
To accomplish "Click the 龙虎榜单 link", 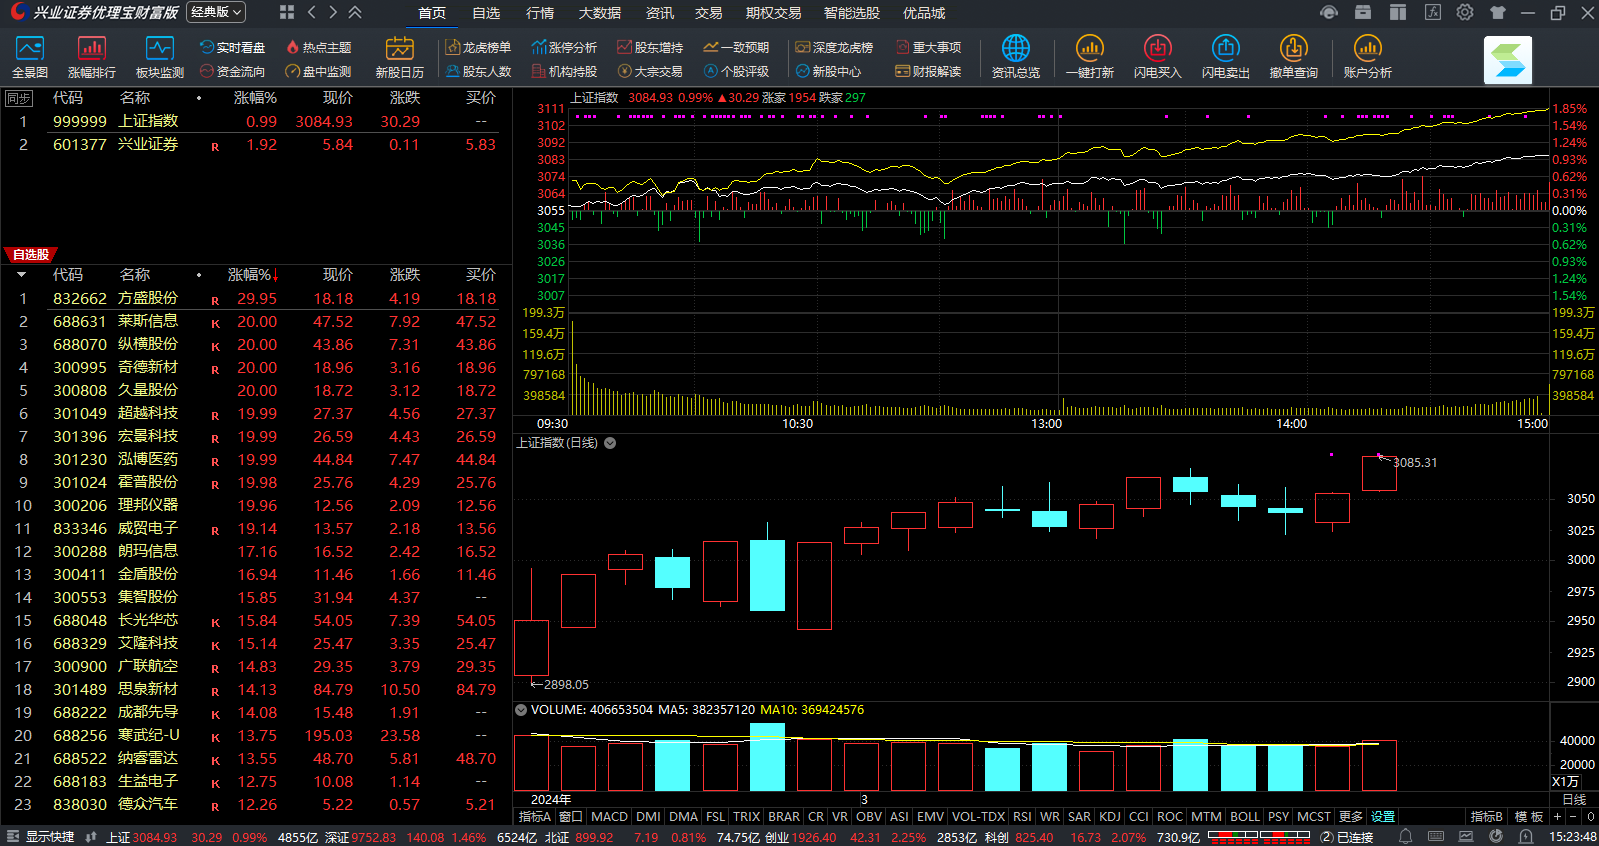I will coord(479,47).
